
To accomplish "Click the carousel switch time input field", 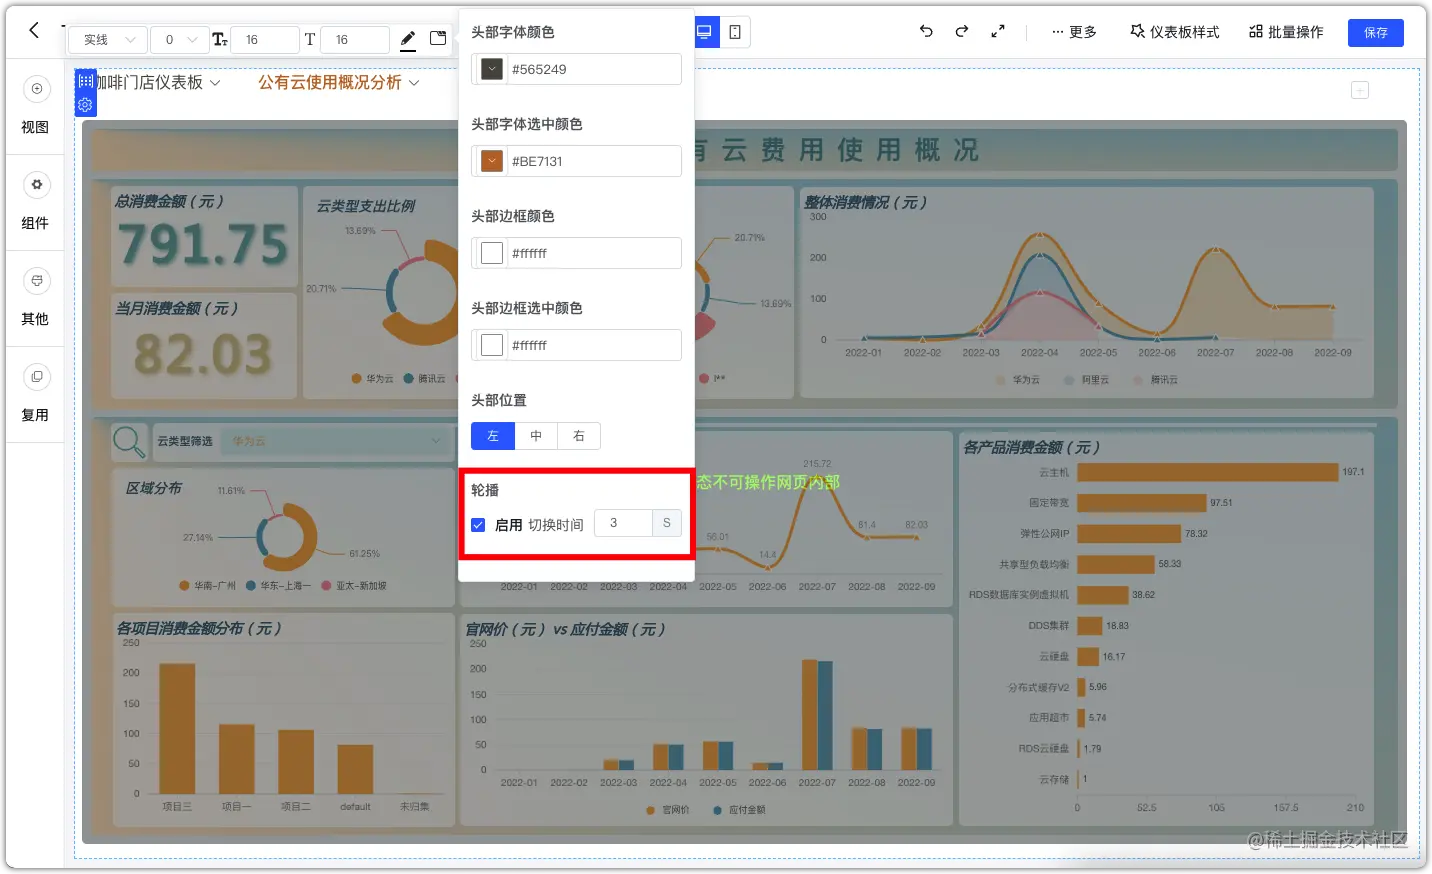I will [623, 522].
